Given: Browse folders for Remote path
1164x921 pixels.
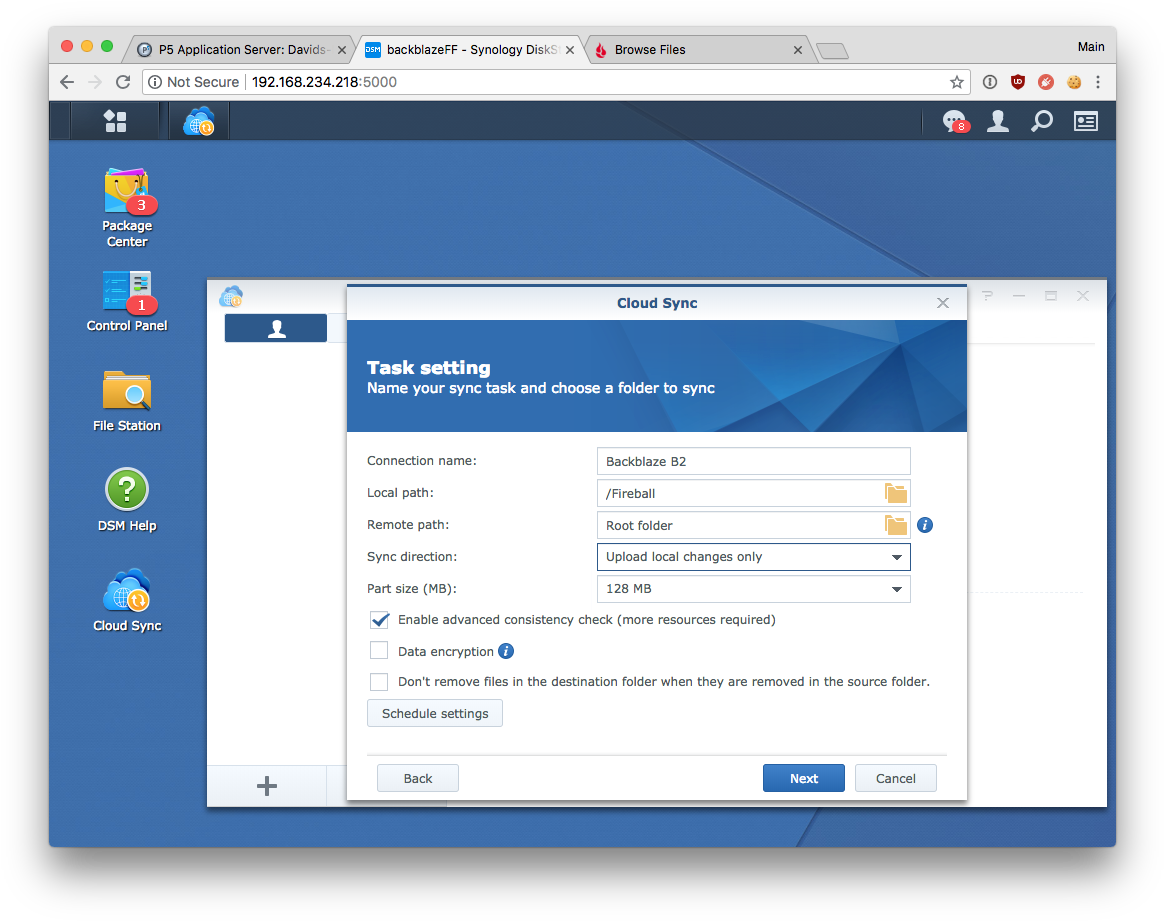Looking at the screenshot, I should click(x=895, y=525).
